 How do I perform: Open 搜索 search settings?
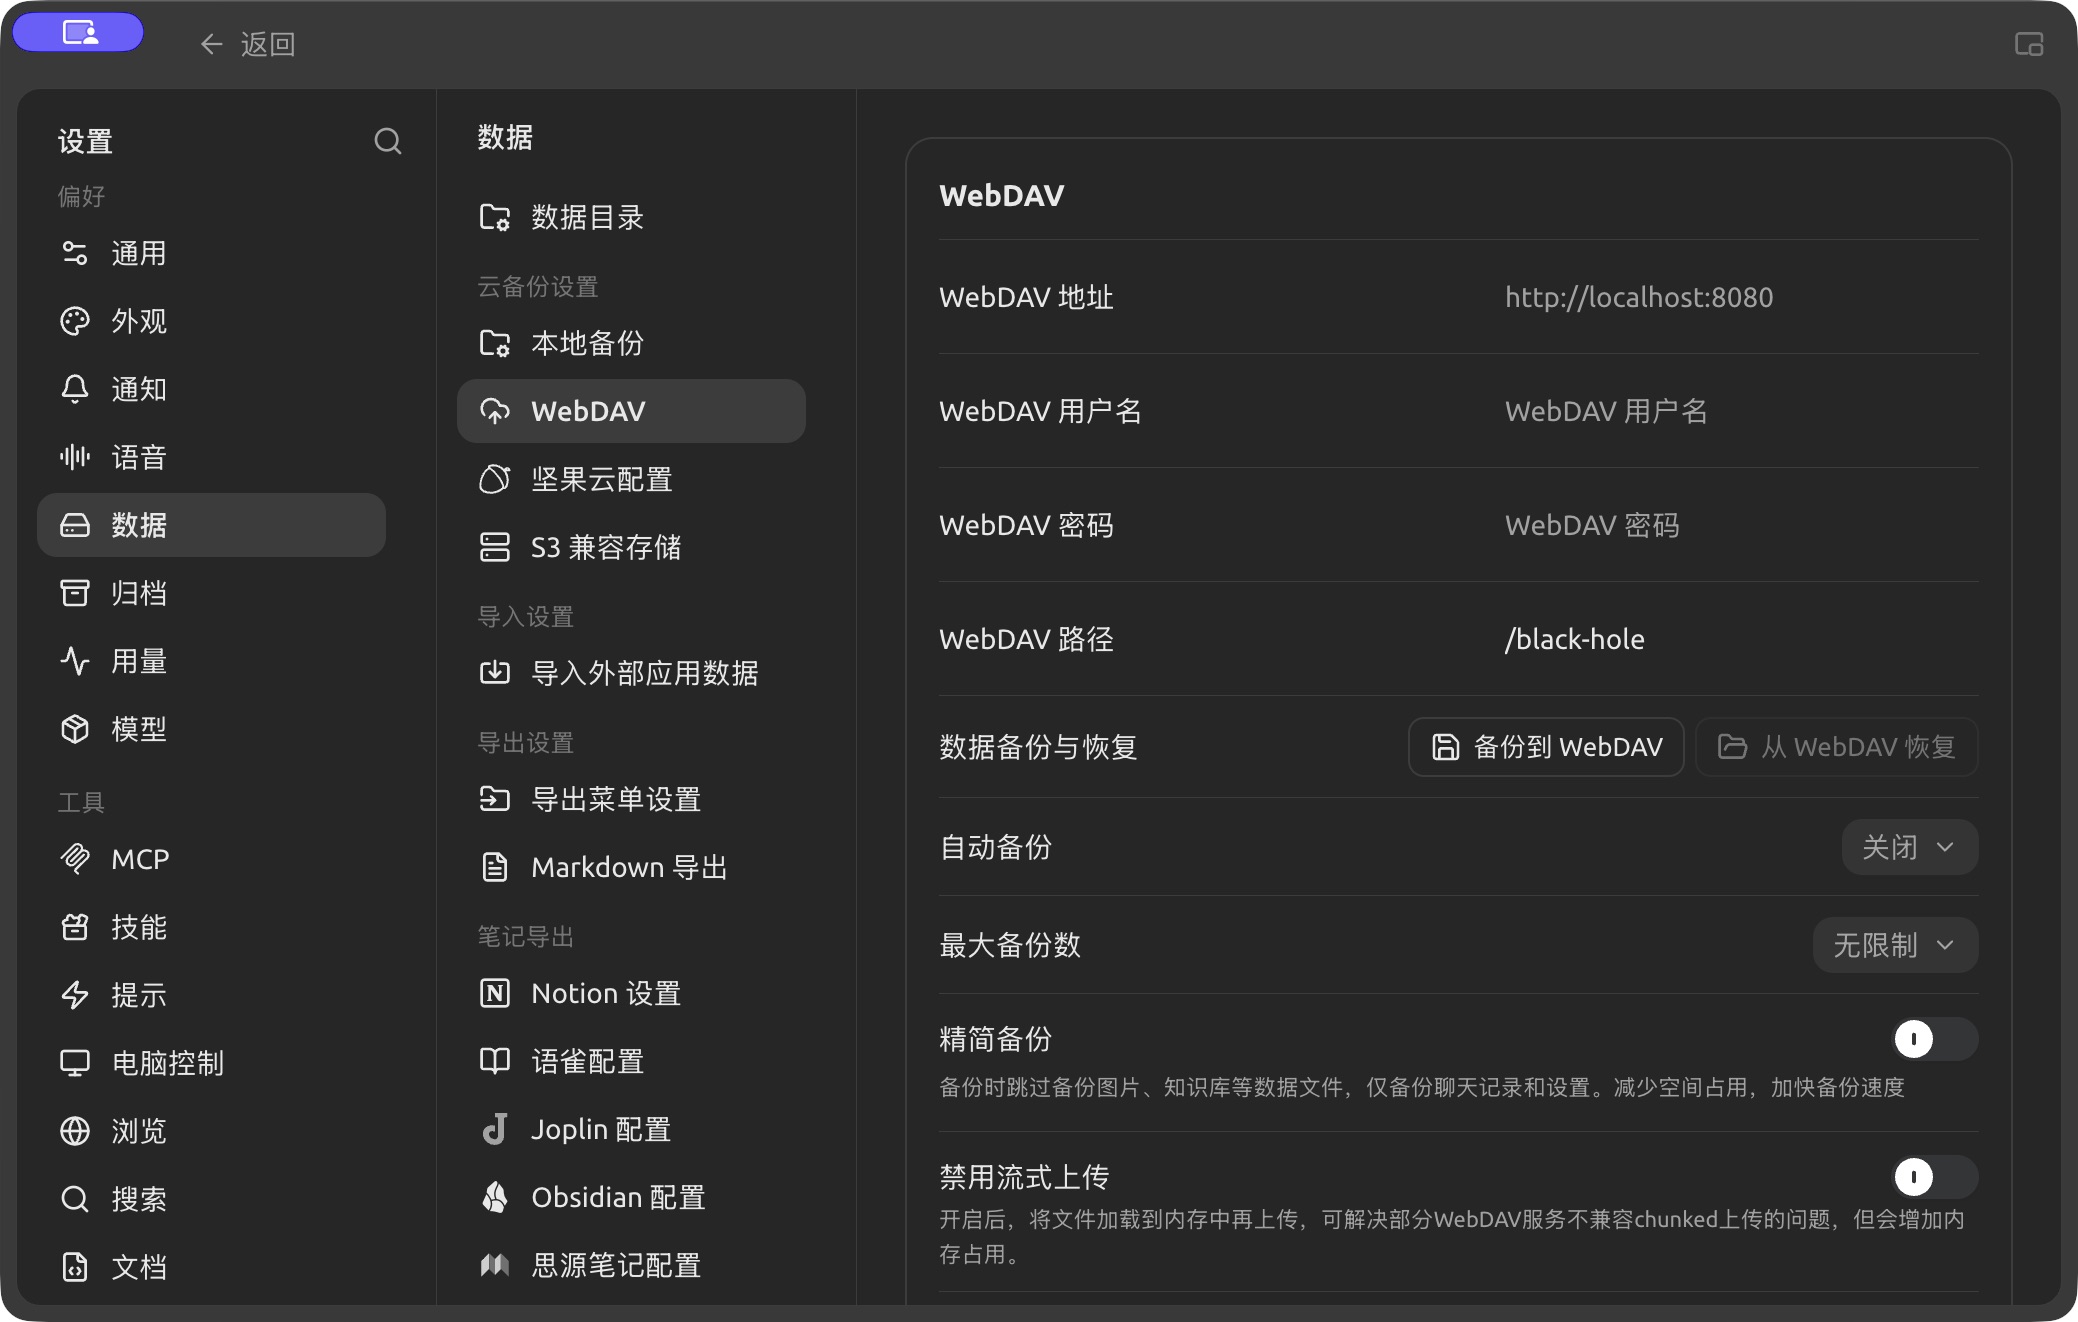coord(211,1199)
